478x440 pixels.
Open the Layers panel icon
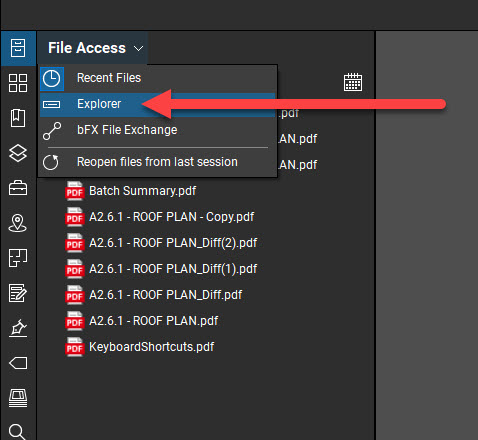(x=18, y=153)
